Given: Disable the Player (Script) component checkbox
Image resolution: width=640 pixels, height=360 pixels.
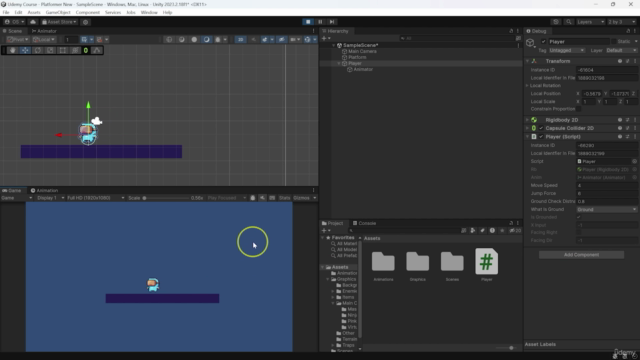Looking at the screenshot, I should pos(541,137).
